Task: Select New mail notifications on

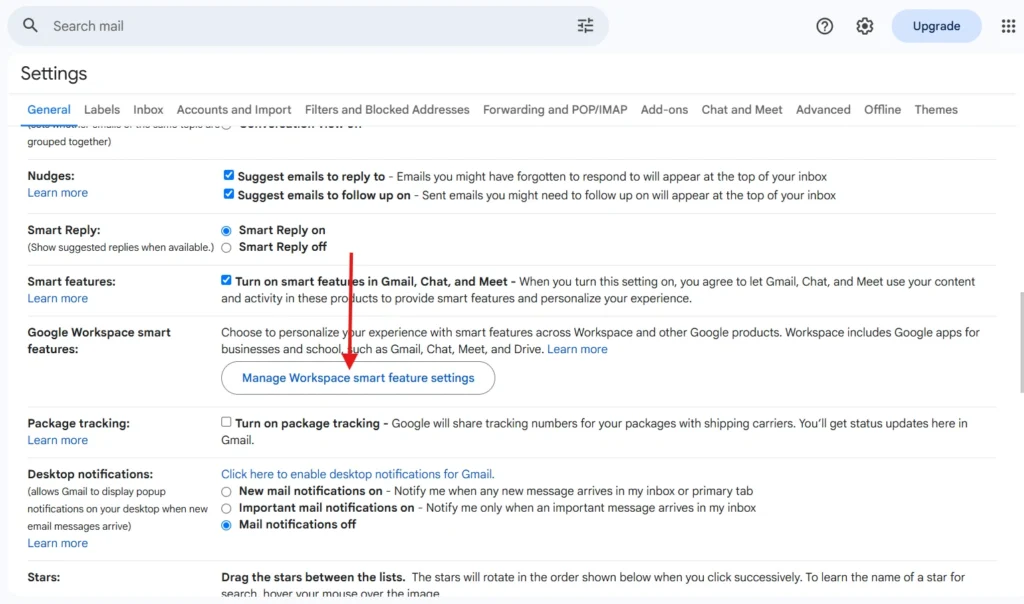Action: coord(226,492)
